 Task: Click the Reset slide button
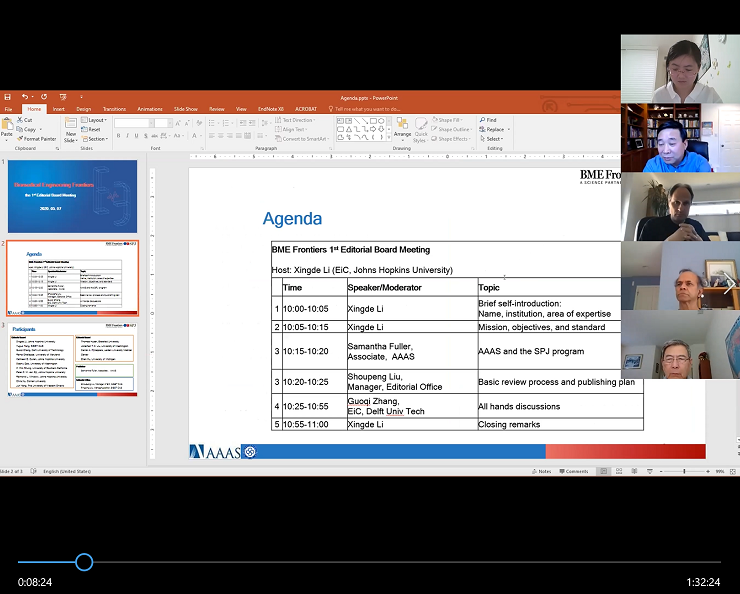point(93,129)
